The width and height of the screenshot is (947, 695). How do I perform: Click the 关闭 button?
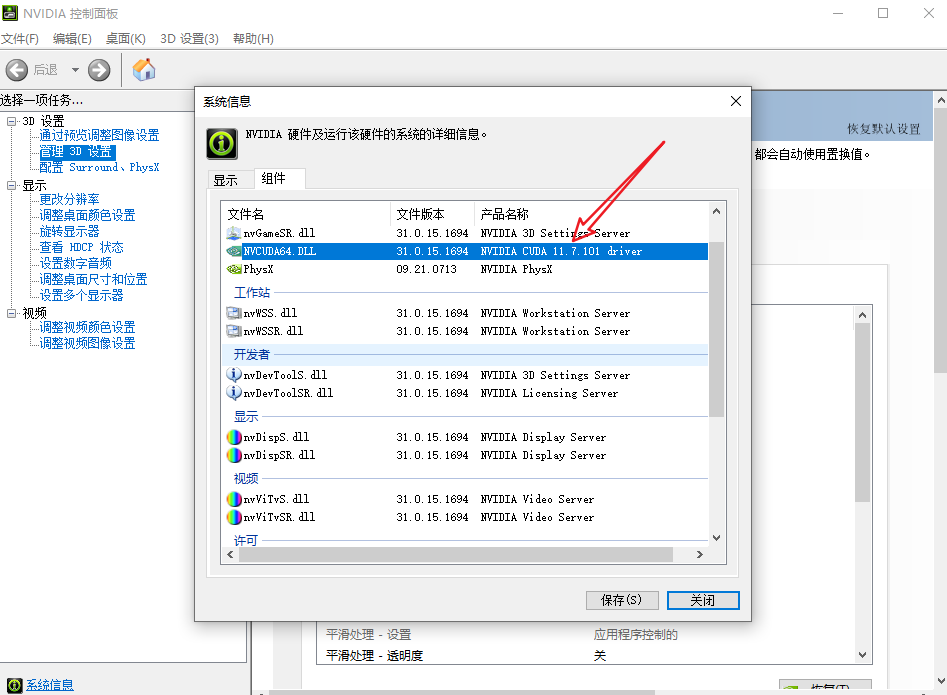[x=703, y=600]
